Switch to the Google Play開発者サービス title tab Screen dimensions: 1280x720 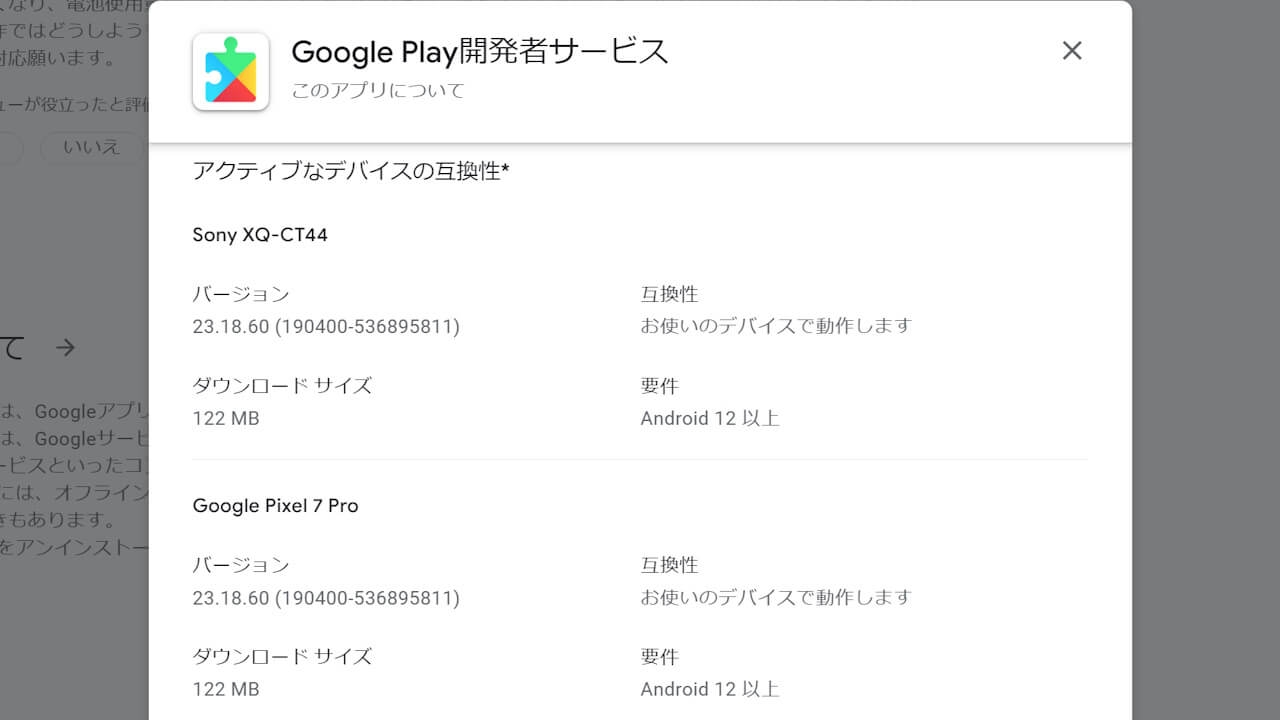click(x=480, y=52)
